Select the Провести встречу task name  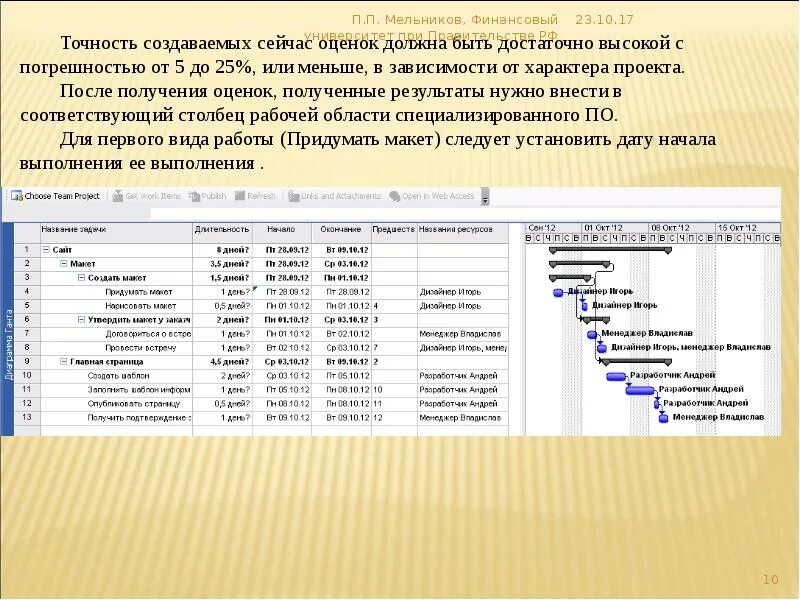140,348
